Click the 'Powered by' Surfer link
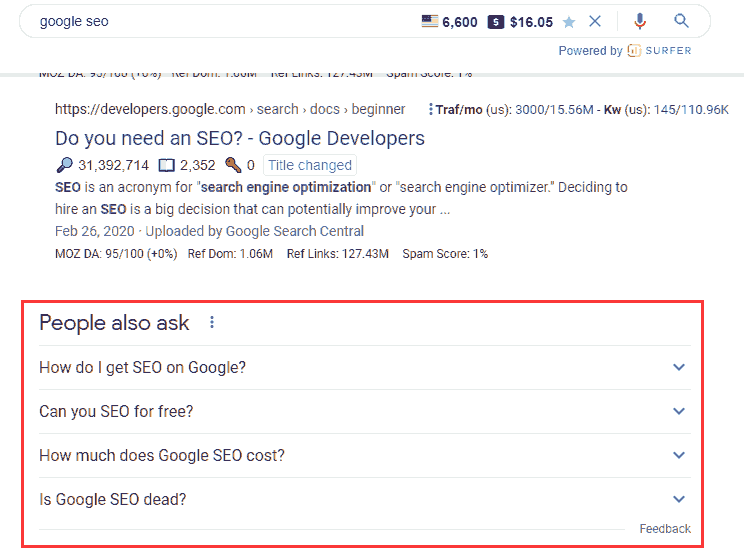Image resolution: width=744 pixels, height=557 pixels. point(624,51)
